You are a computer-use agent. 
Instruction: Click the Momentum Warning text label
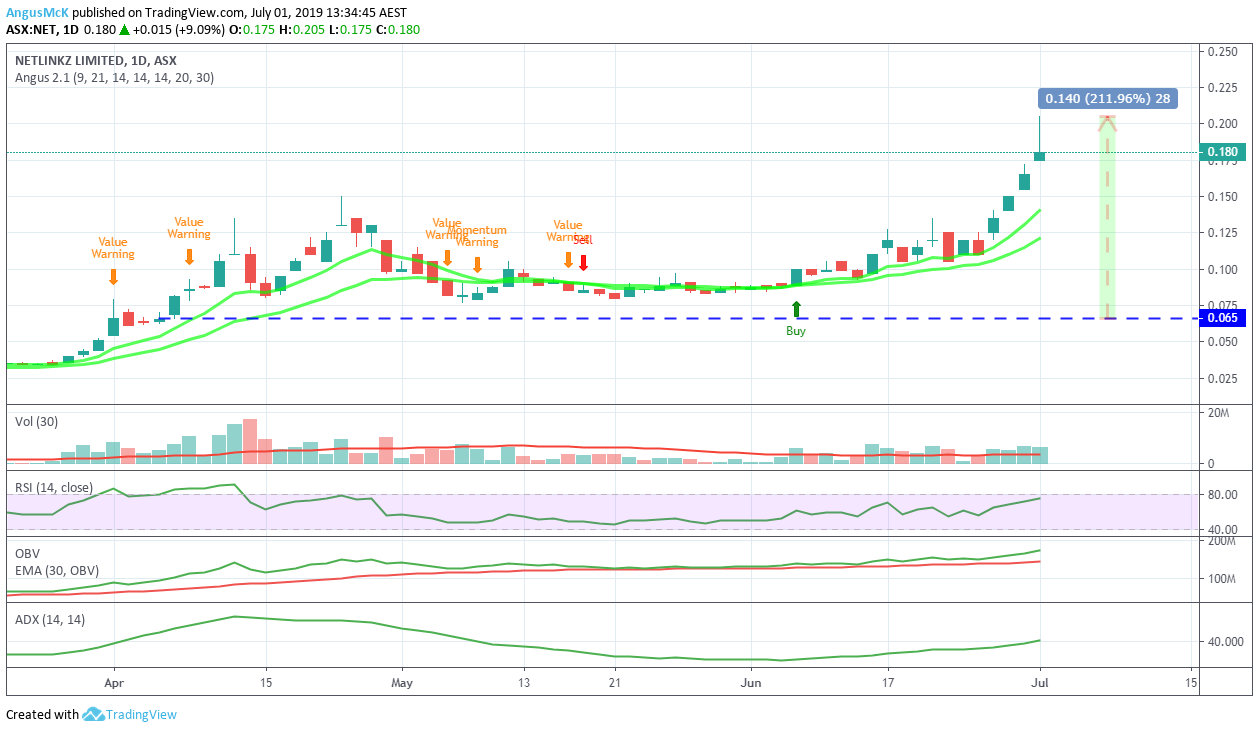(477, 236)
